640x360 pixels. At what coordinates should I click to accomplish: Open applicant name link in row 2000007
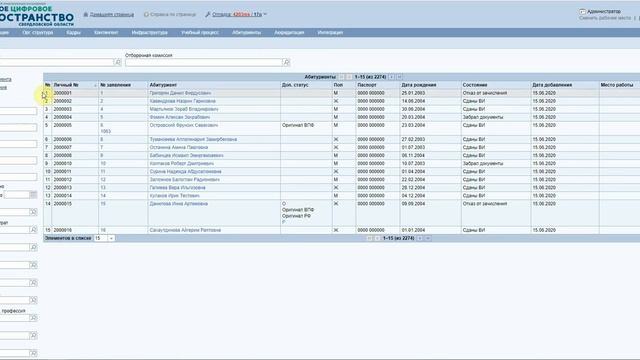178,147
